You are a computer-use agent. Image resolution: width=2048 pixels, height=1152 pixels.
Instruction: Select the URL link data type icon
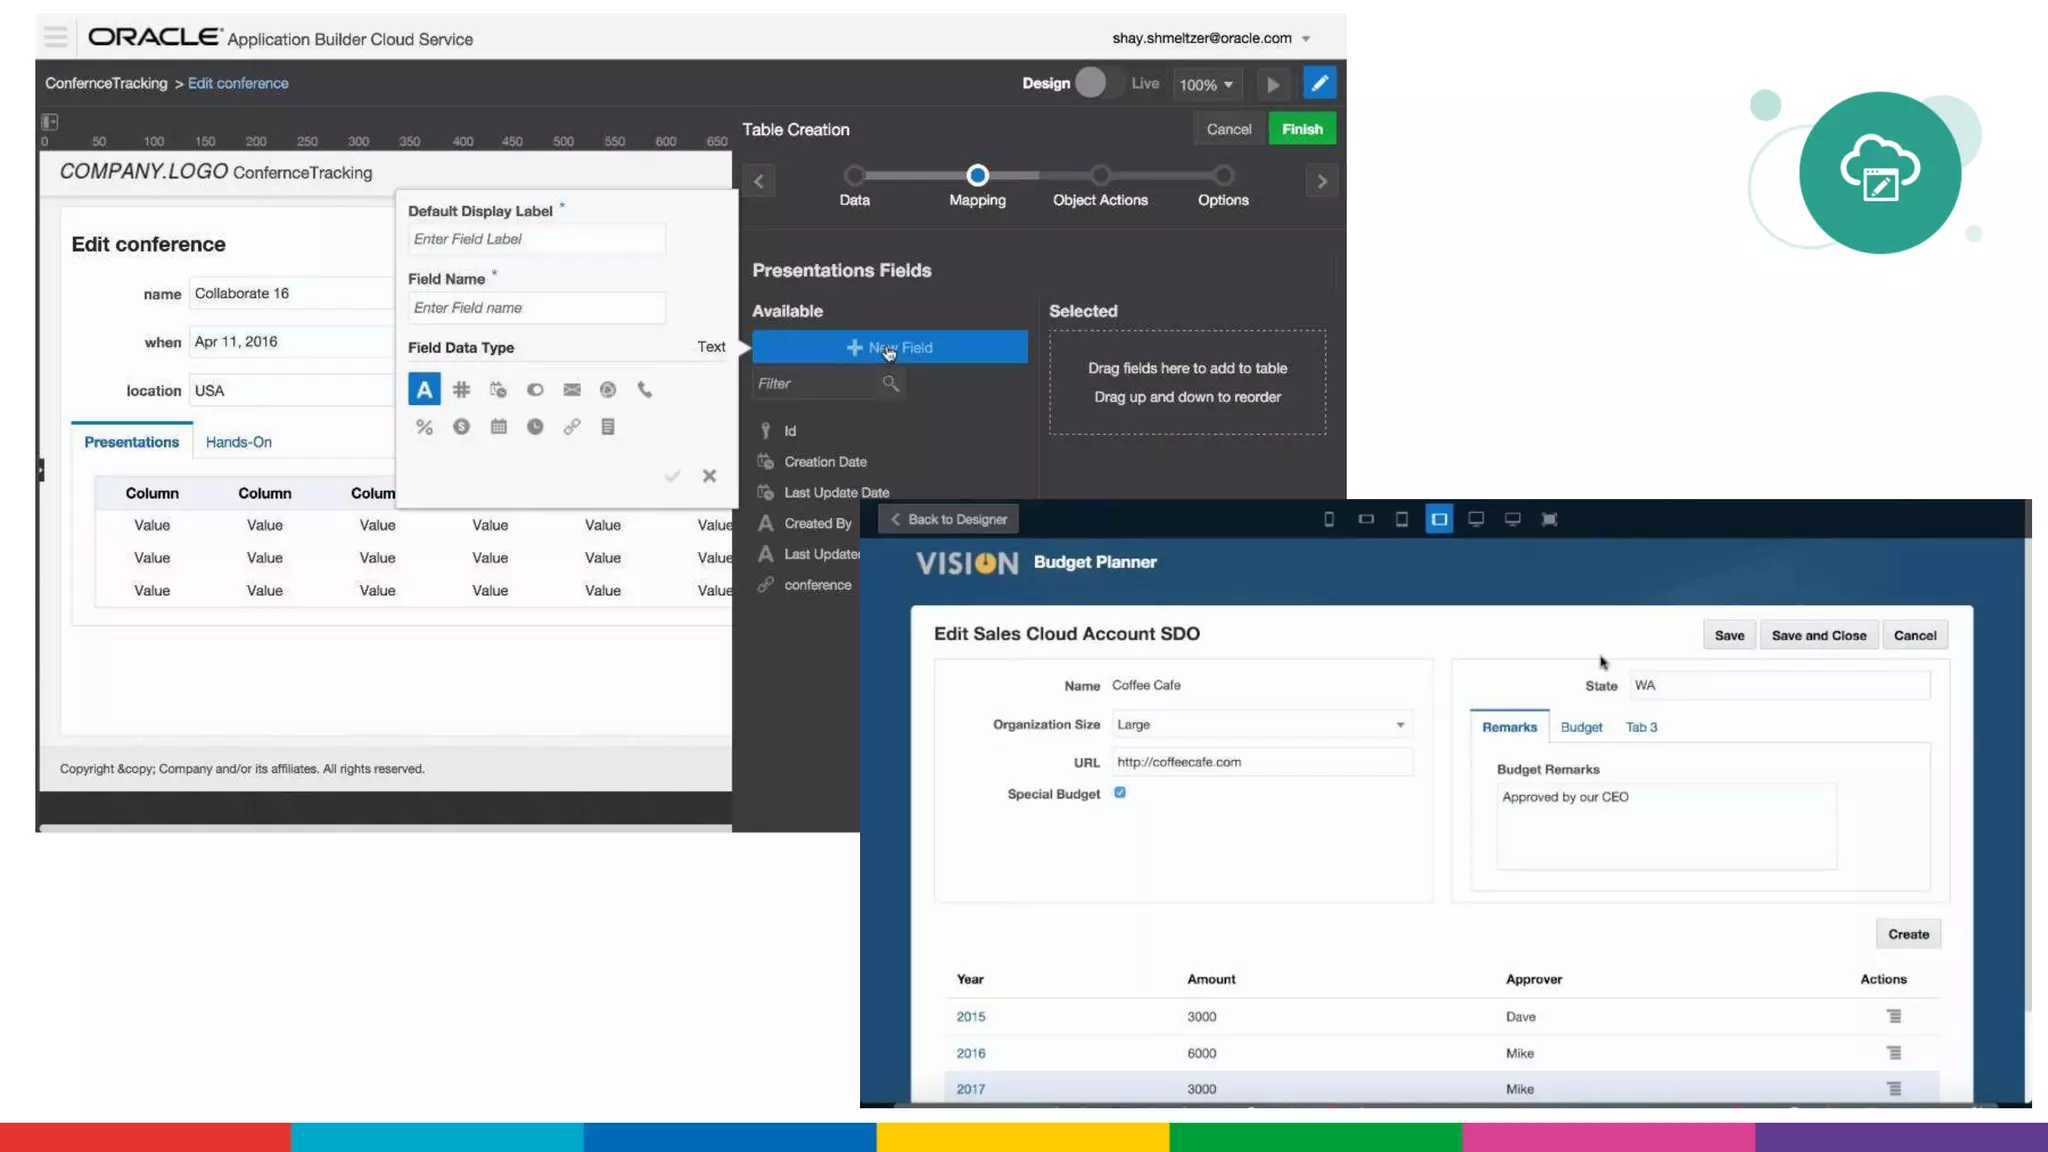click(572, 427)
